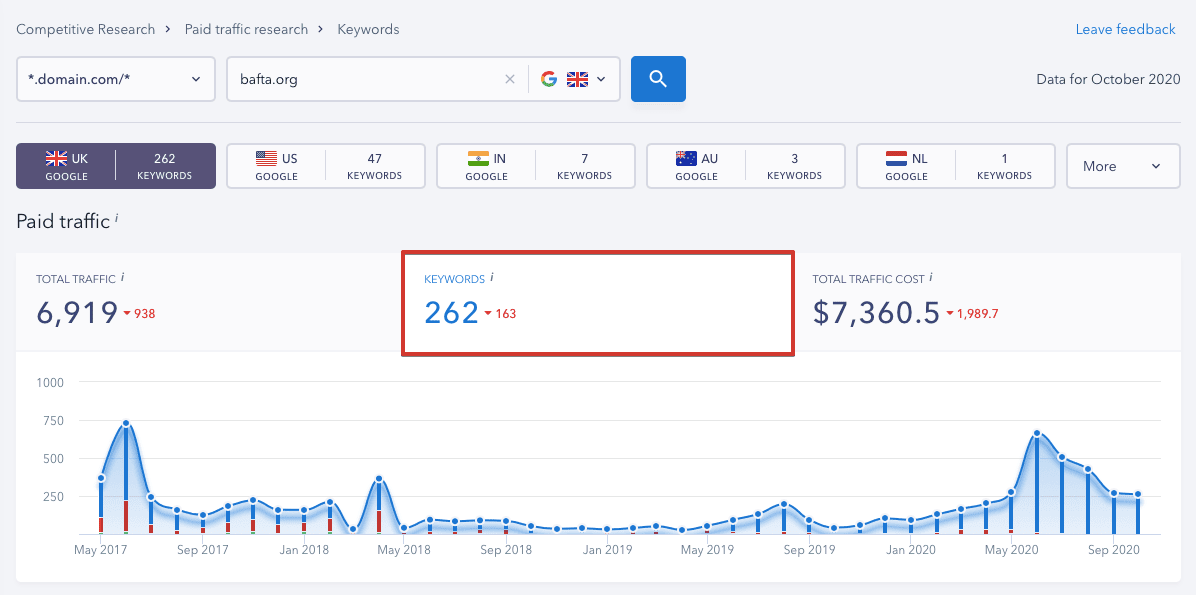The height and width of the screenshot is (595, 1196).
Task: Click the "Paid traffic" section heading
Action: coord(63,221)
